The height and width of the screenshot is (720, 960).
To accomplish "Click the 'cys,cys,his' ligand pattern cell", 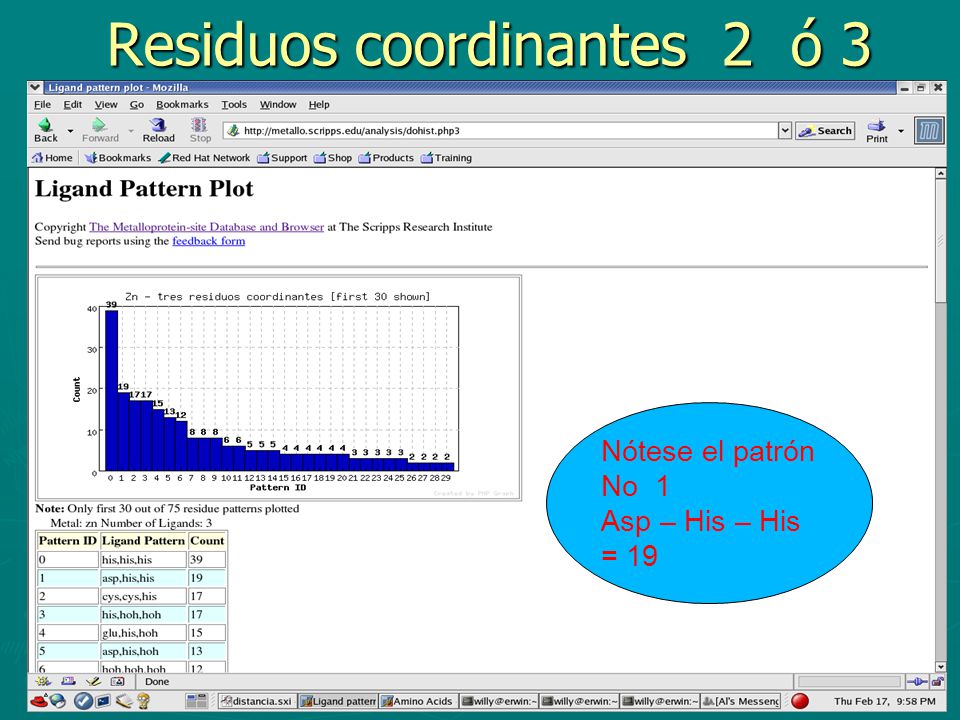I will click(143, 596).
